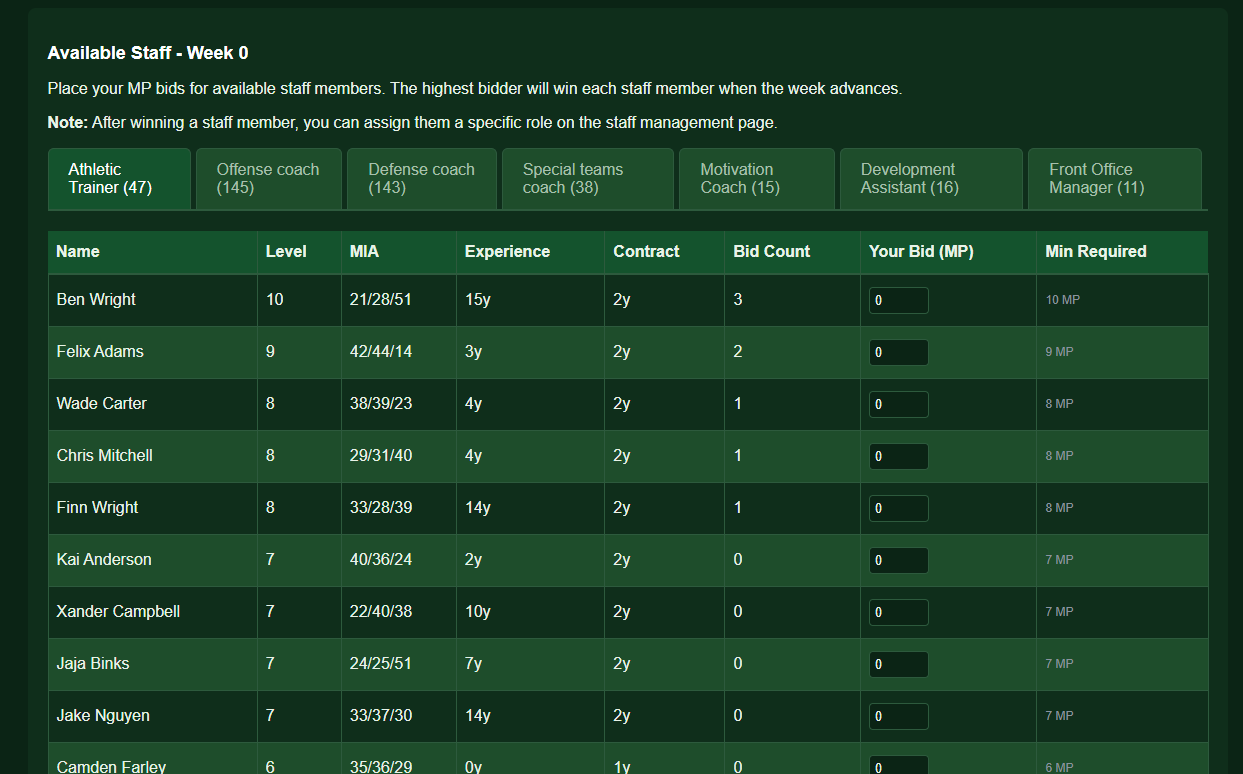Select the bid box for Finn Wright
Image resolution: width=1243 pixels, height=774 pixels.
point(898,509)
